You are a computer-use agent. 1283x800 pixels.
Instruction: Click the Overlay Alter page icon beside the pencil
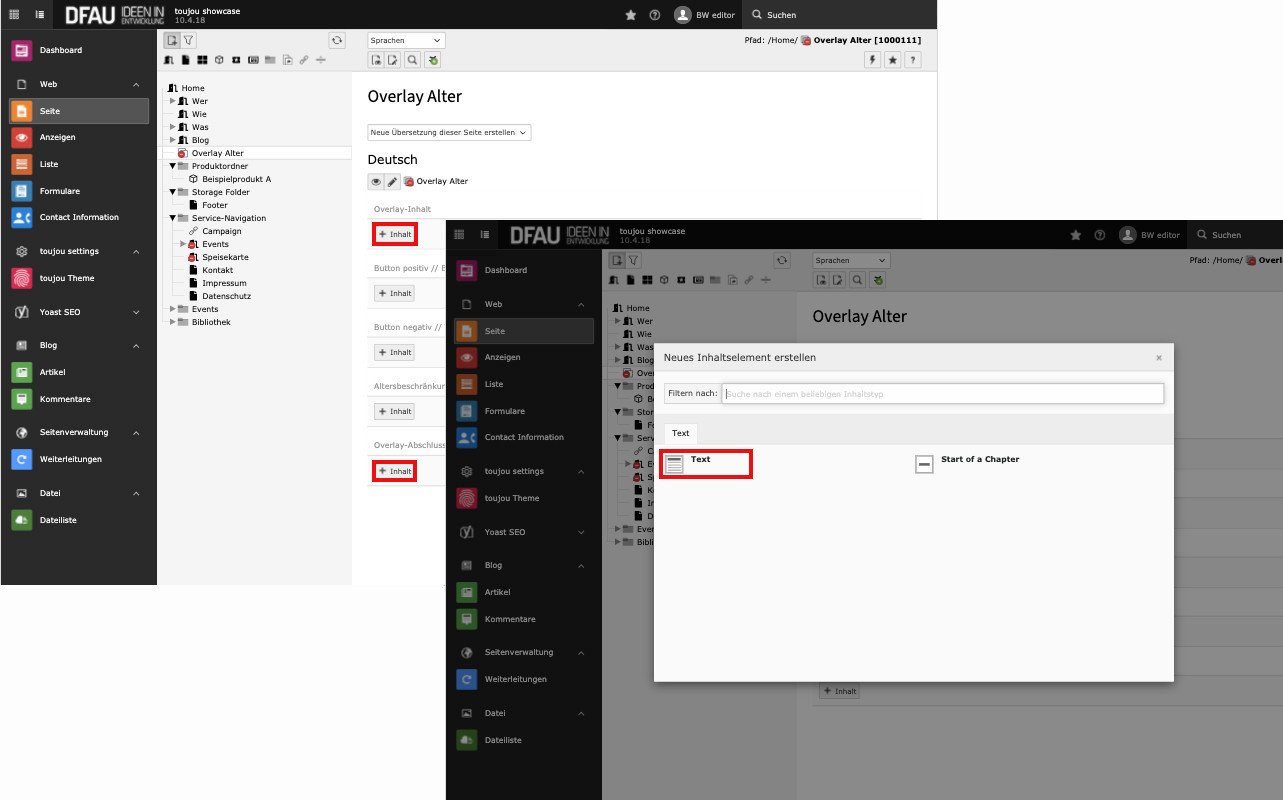(x=409, y=182)
